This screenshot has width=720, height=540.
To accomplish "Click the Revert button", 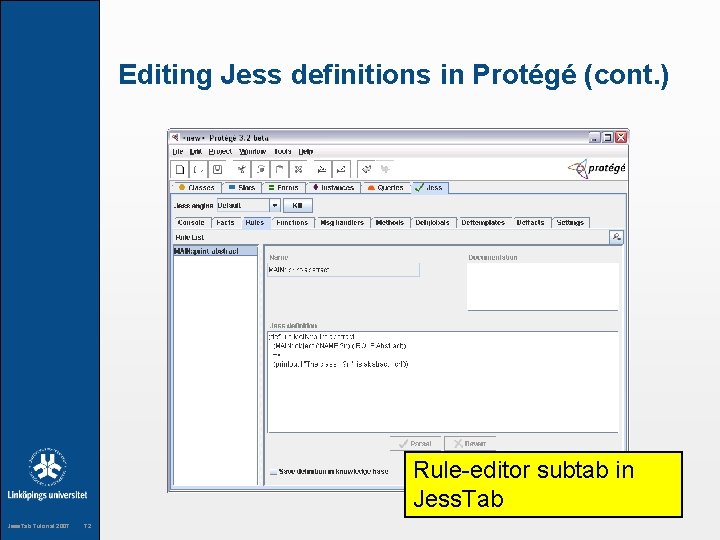I will click(470, 443).
